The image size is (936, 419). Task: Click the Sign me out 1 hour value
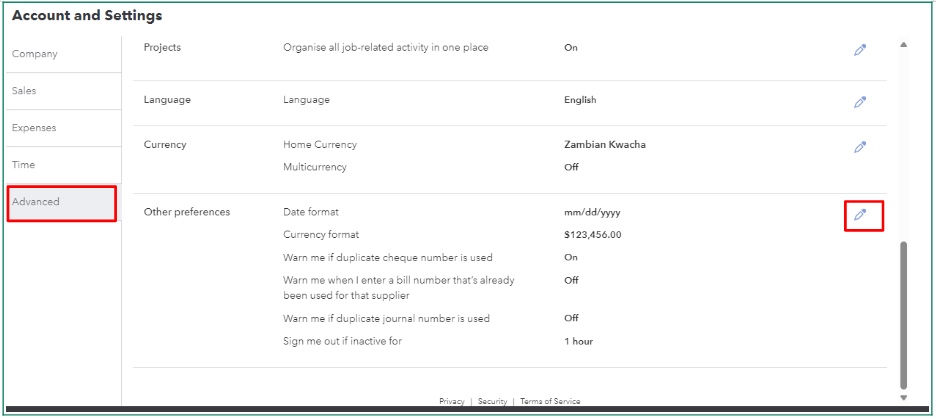(578, 342)
